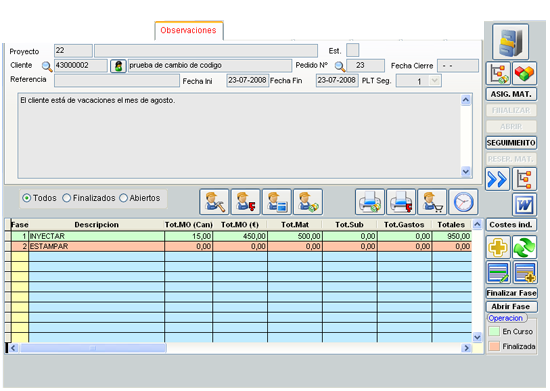Click the Pedido Nº field showing 23
Image resolution: width=550 pixels, height=391 pixels.
pyautogui.click(x=365, y=66)
